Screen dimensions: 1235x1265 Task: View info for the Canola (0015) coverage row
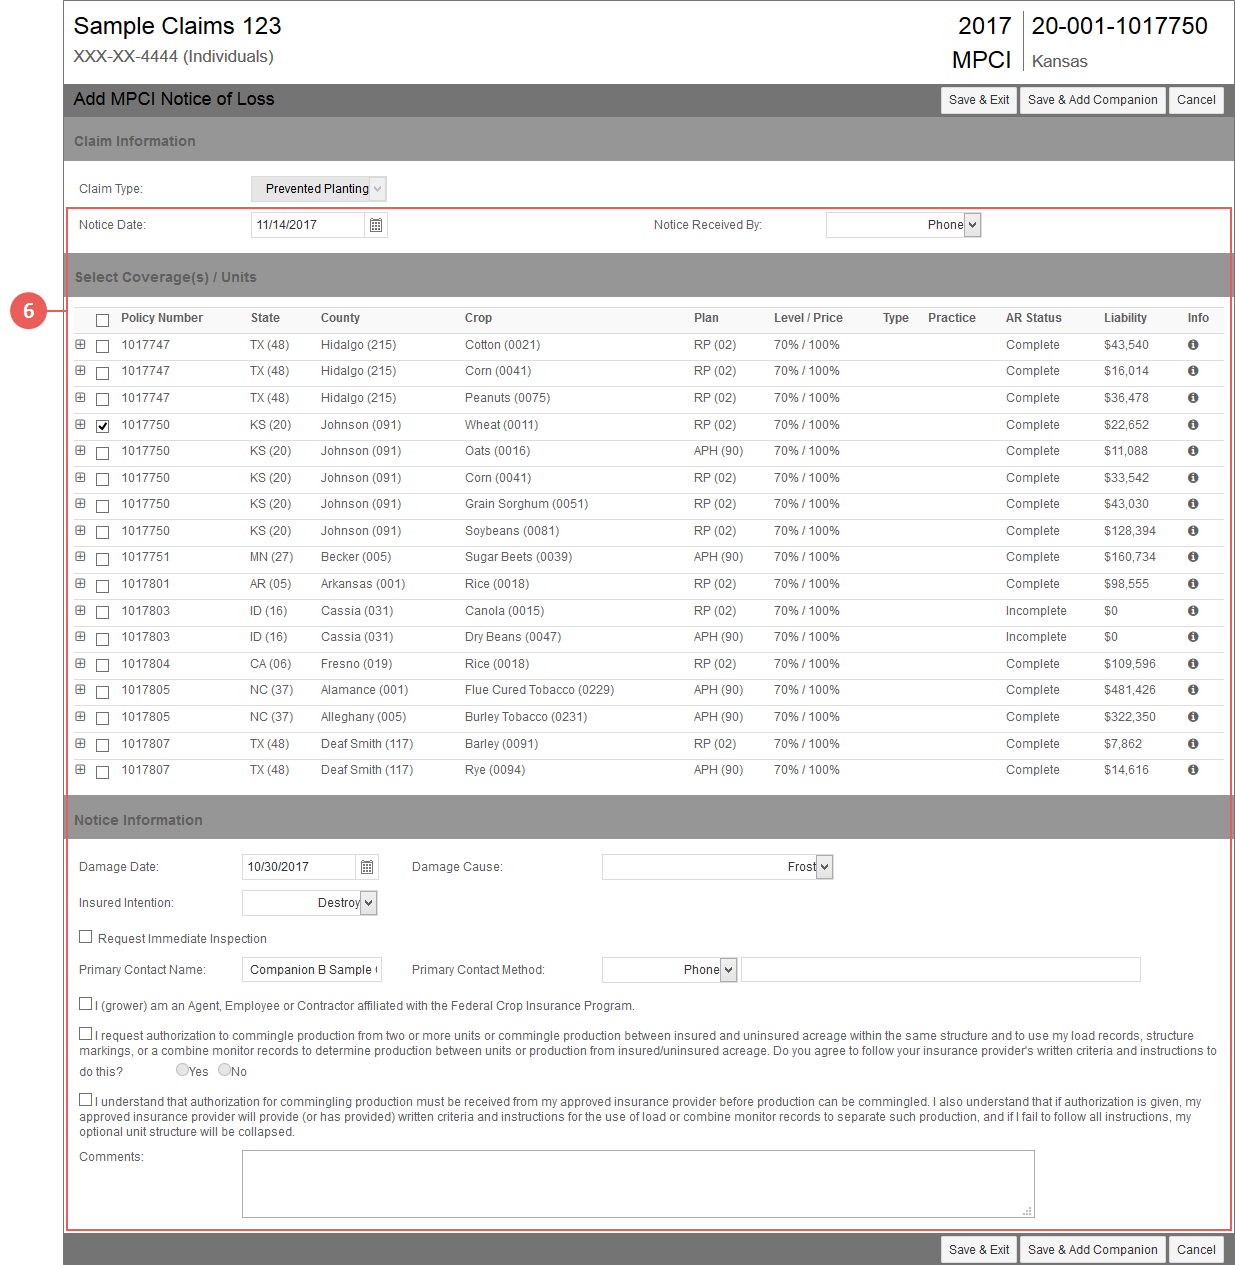(1193, 610)
